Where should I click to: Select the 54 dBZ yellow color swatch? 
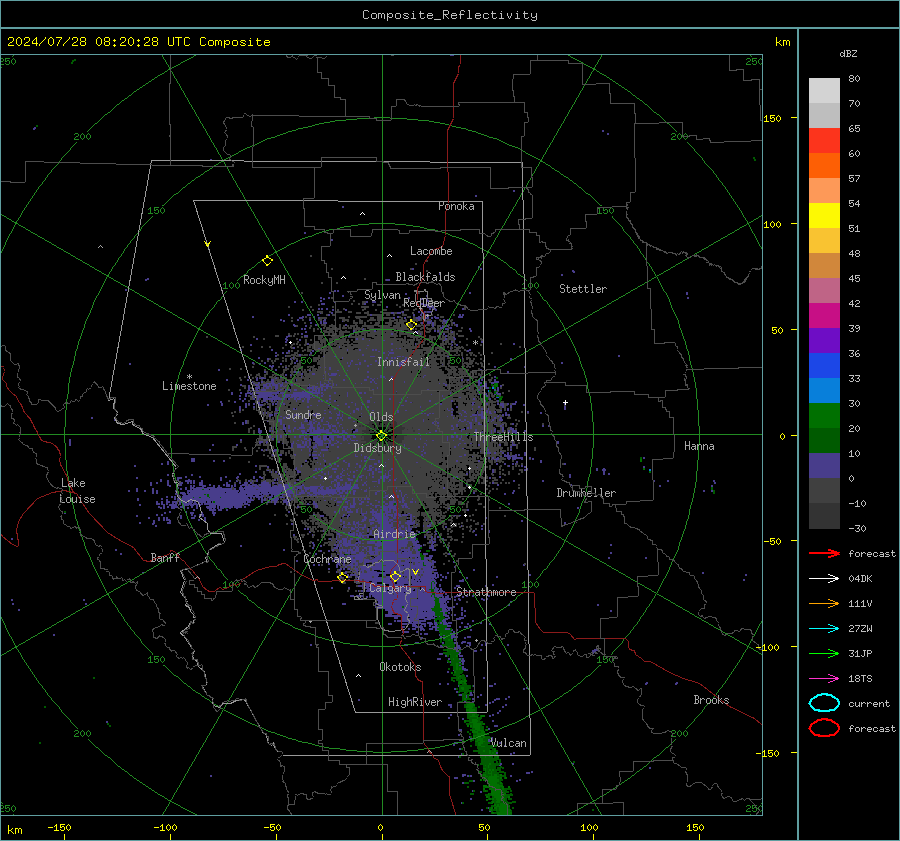click(824, 215)
